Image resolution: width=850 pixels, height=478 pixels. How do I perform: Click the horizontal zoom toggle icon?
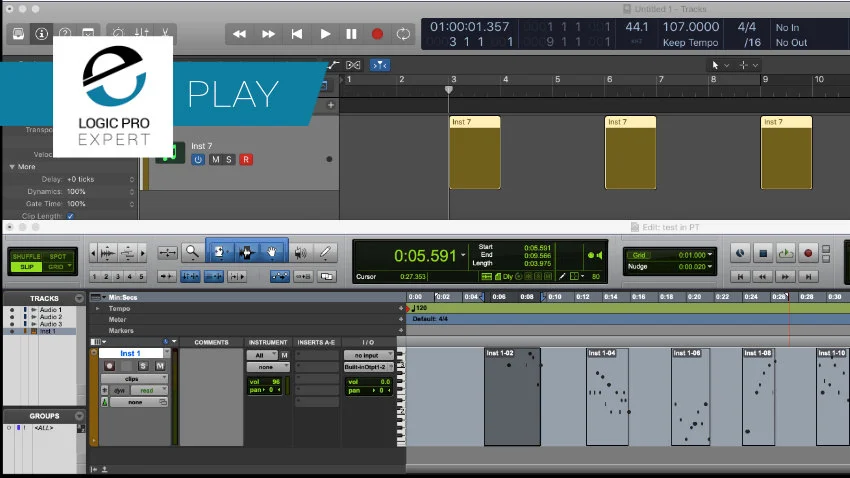168,252
